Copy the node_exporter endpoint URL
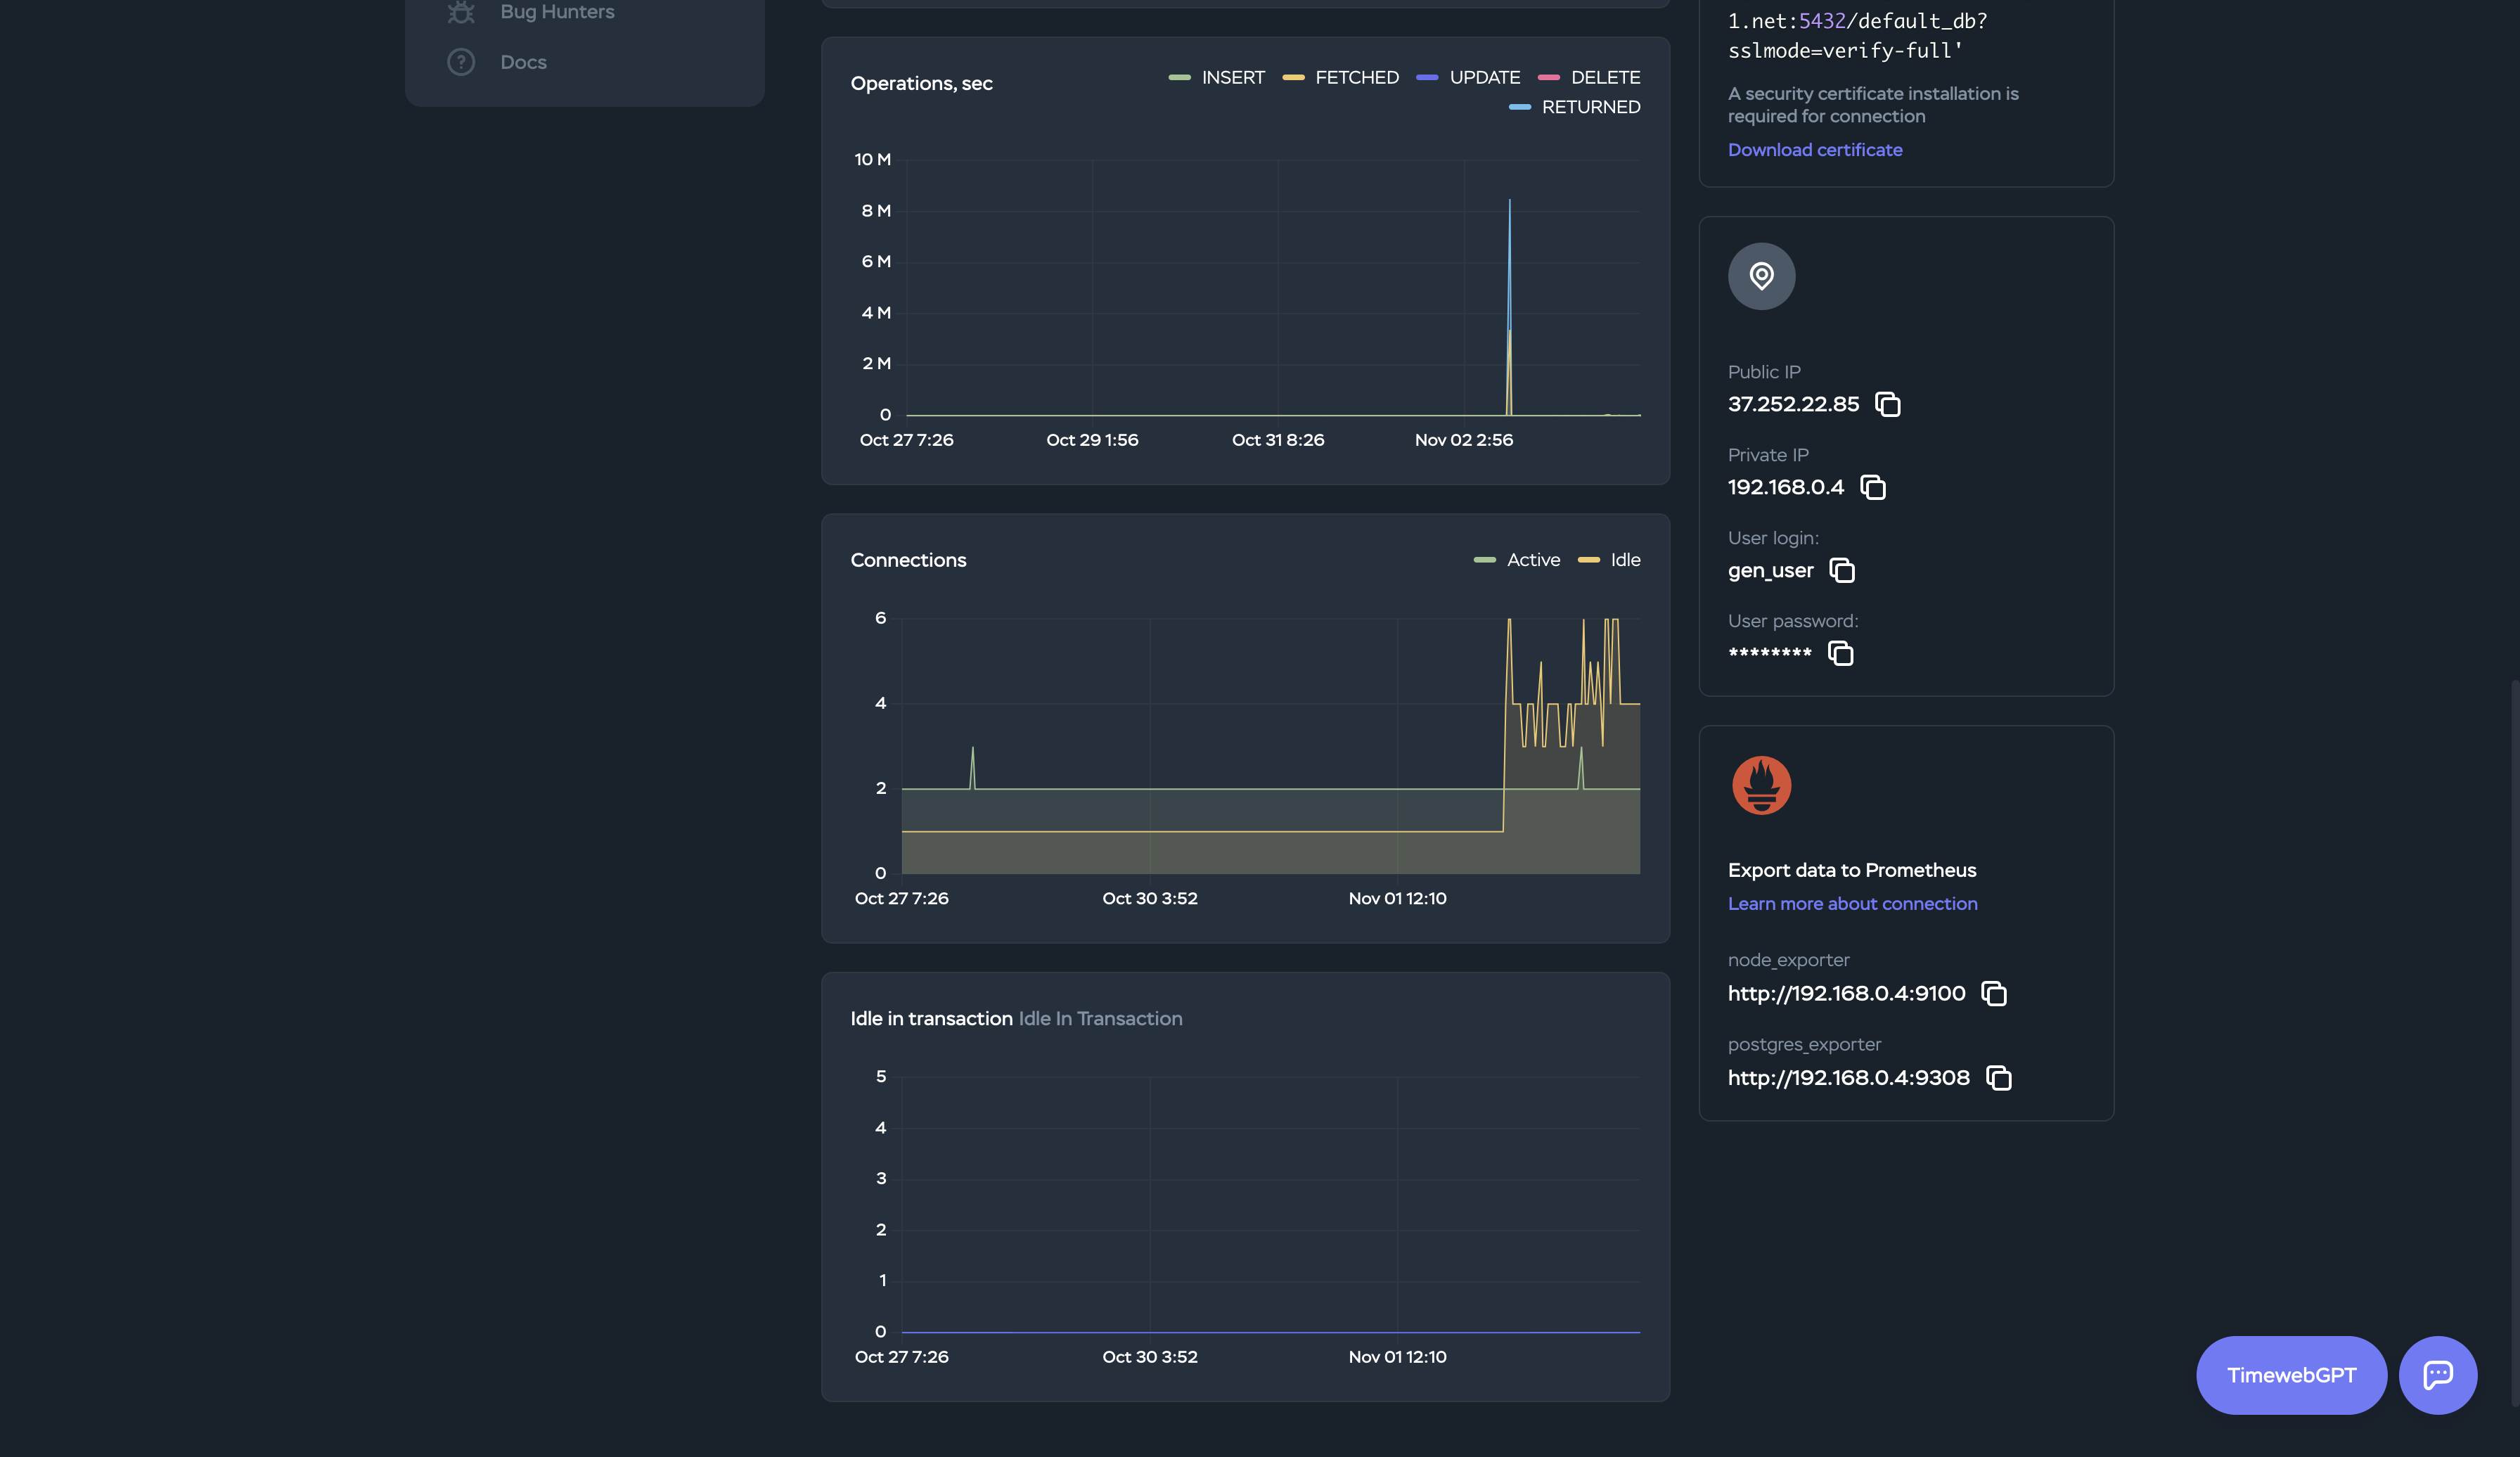The image size is (2520, 1457). [1994, 993]
